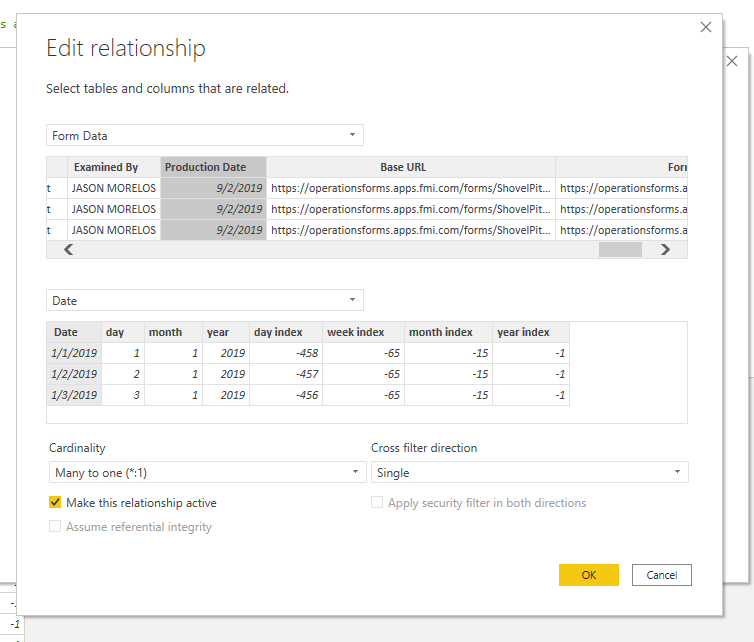This screenshot has height=642, width=754.
Task: Expand the Cardinality Many to one dropdown
Action: point(208,472)
